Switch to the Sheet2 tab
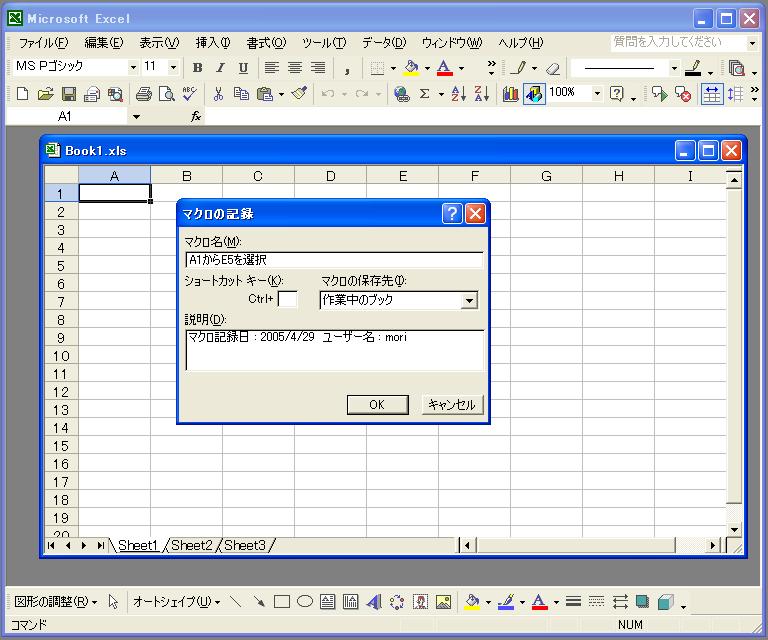 point(192,545)
